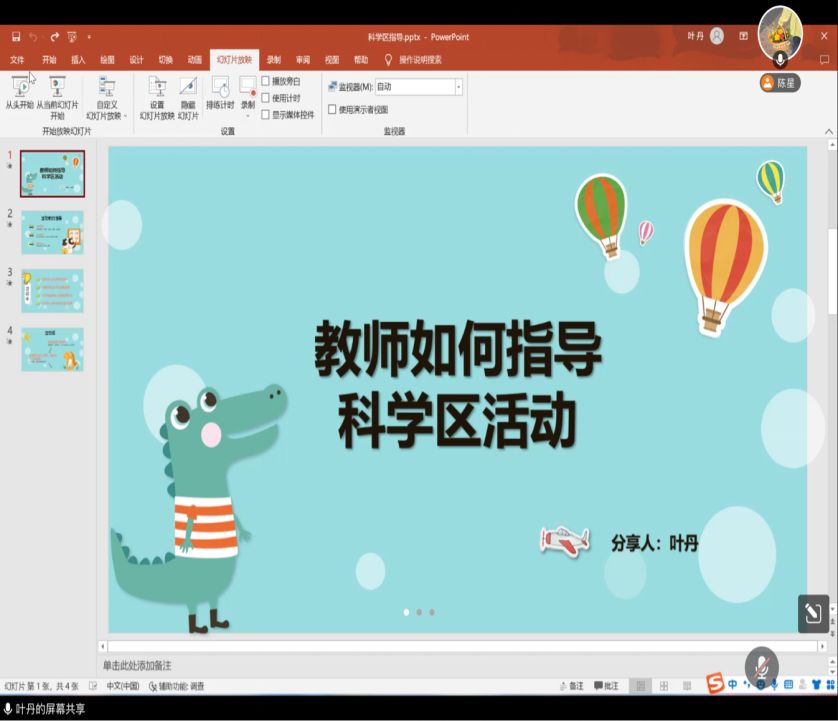Click 备注 notes button in status bar
This screenshot has height=721, width=838.
point(571,686)
